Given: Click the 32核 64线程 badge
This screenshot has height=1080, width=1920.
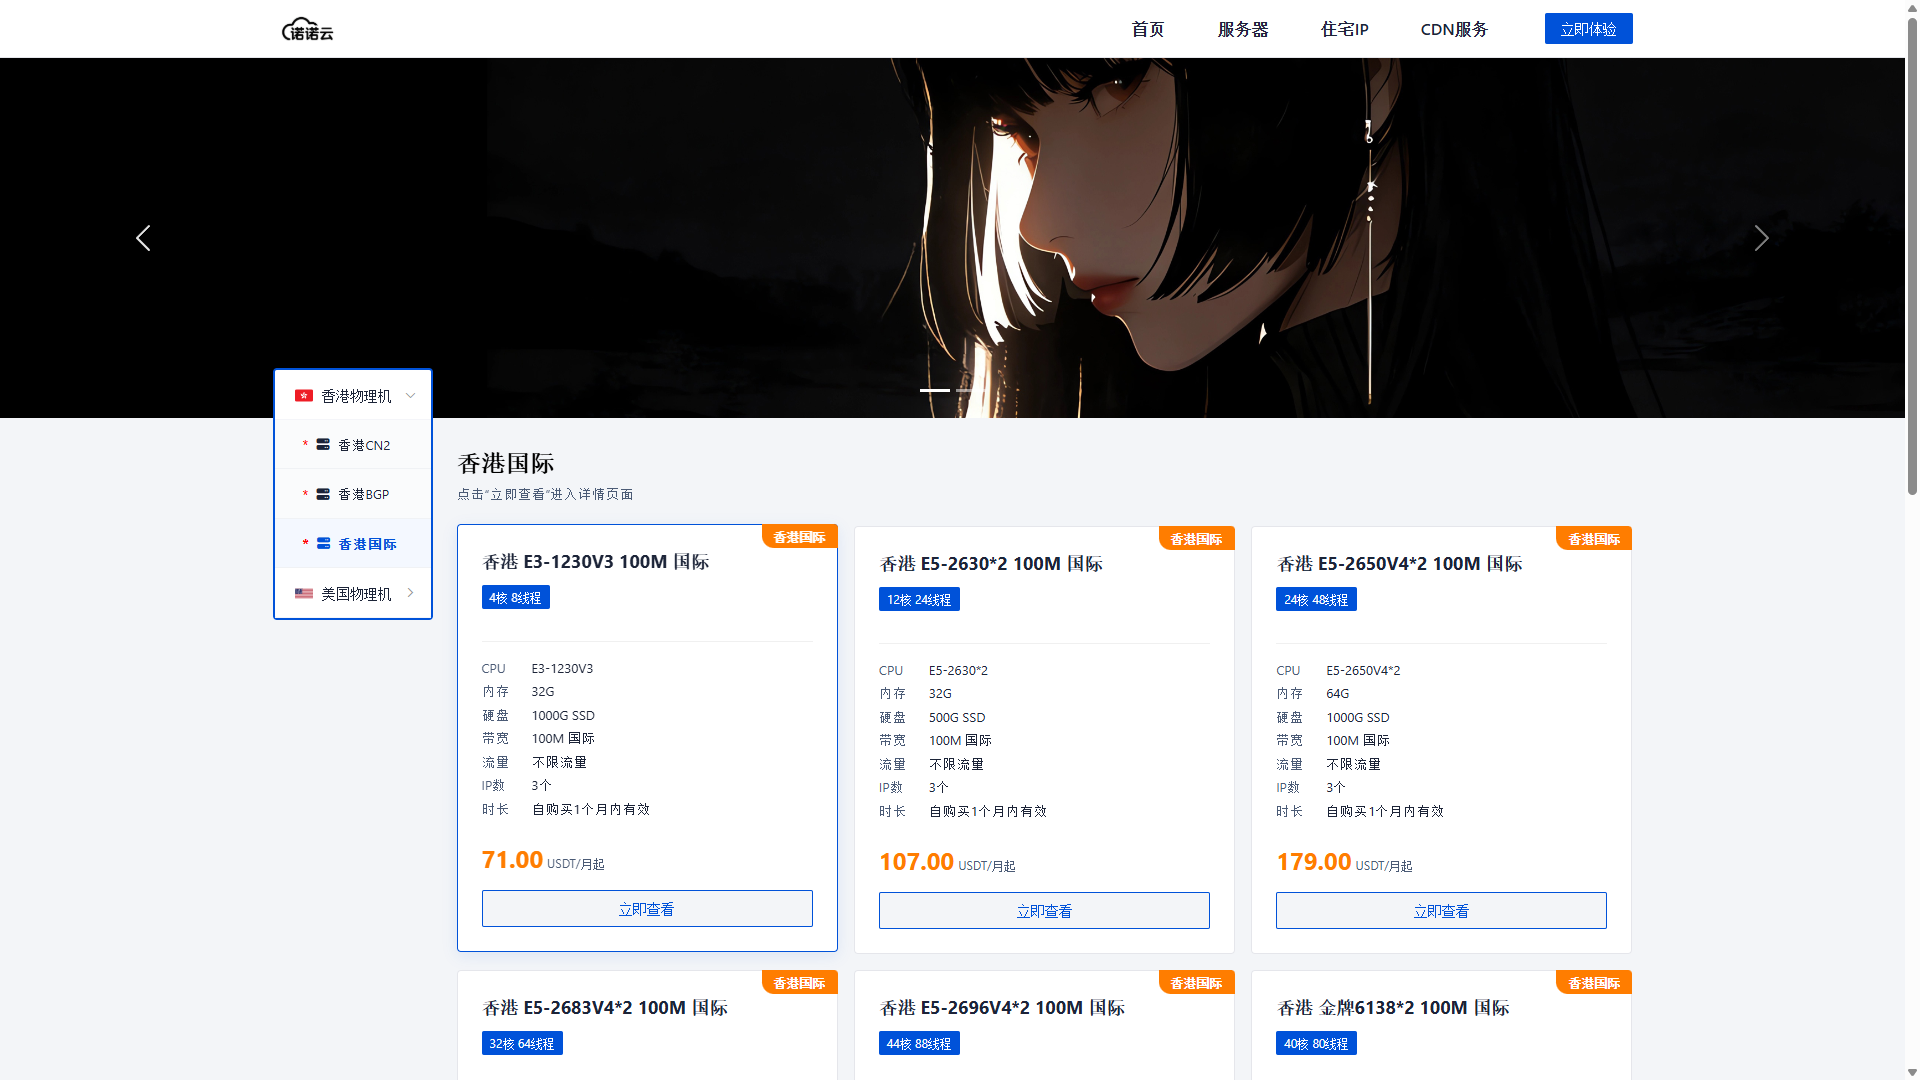Looking at the screenshot, I should [522, 1043].
